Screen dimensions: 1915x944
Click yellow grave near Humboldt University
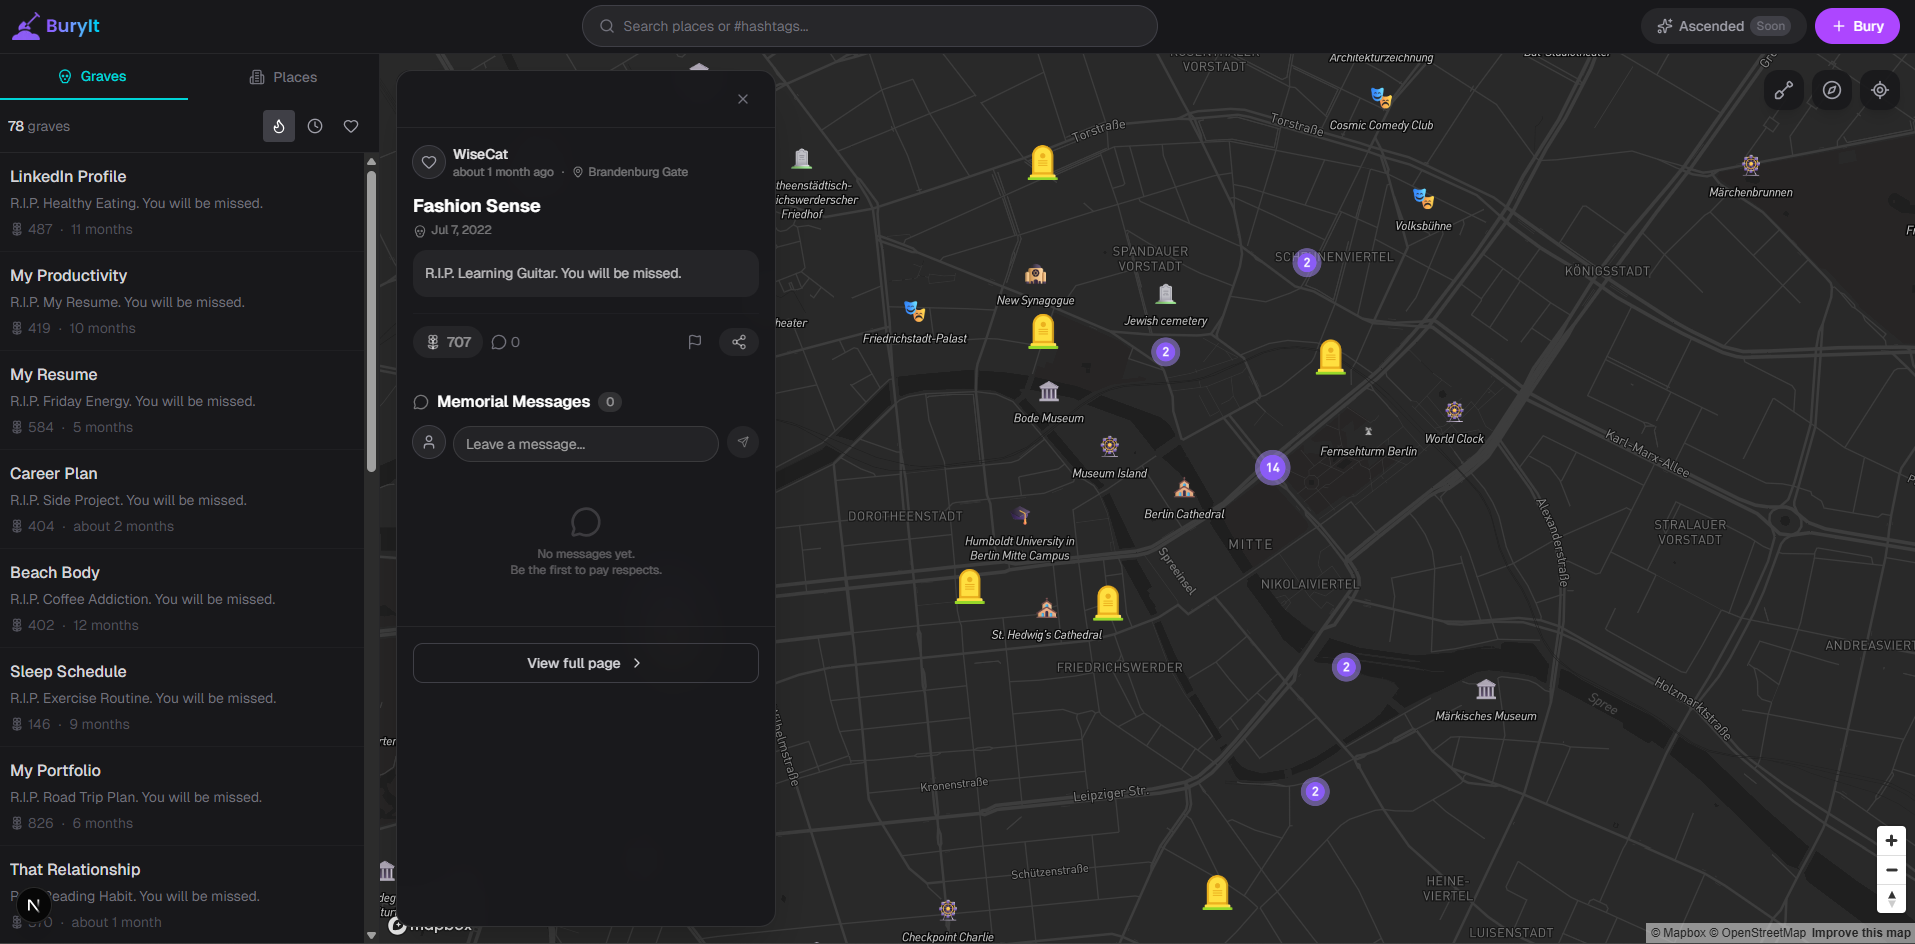969,586
